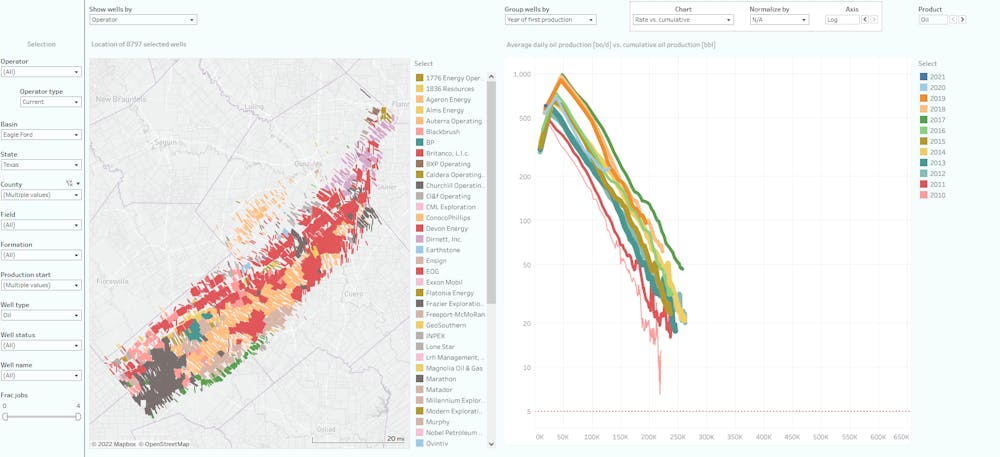The image size is (1000, 457).
Task: Select the 2011 red legend entry
Action: (932, 185)
